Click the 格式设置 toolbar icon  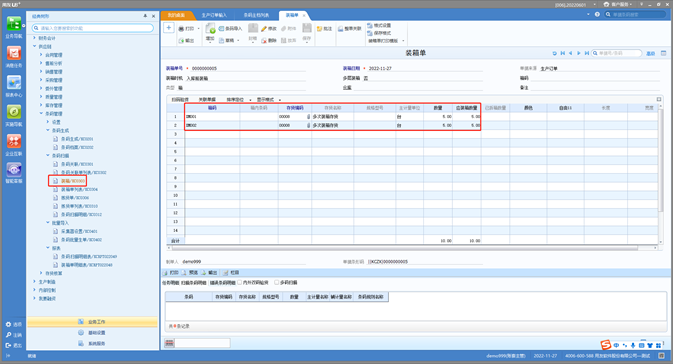[370, 25]
